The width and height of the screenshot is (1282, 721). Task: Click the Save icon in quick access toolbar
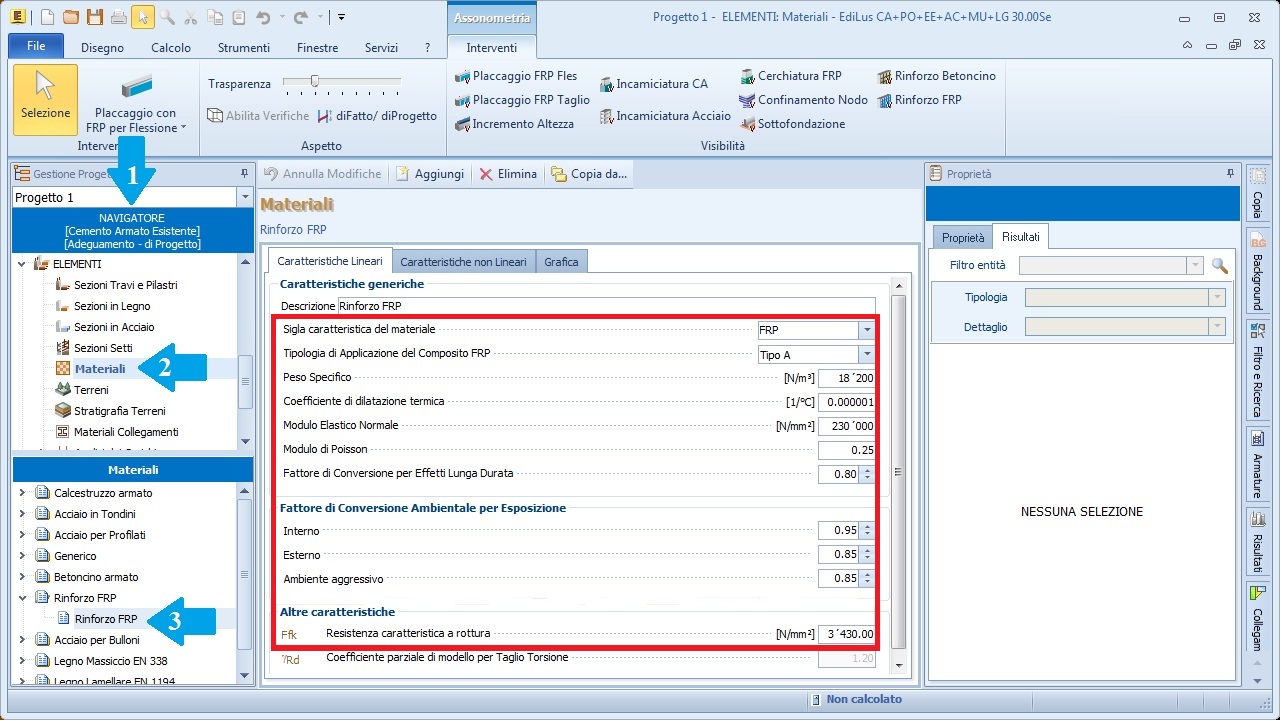[x=94, y=17]
